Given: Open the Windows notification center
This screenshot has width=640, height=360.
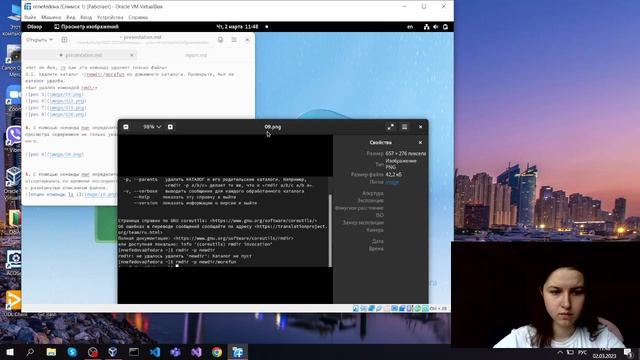Looking at the screenshot, I should pyautogui.click(x=628, y=352).
